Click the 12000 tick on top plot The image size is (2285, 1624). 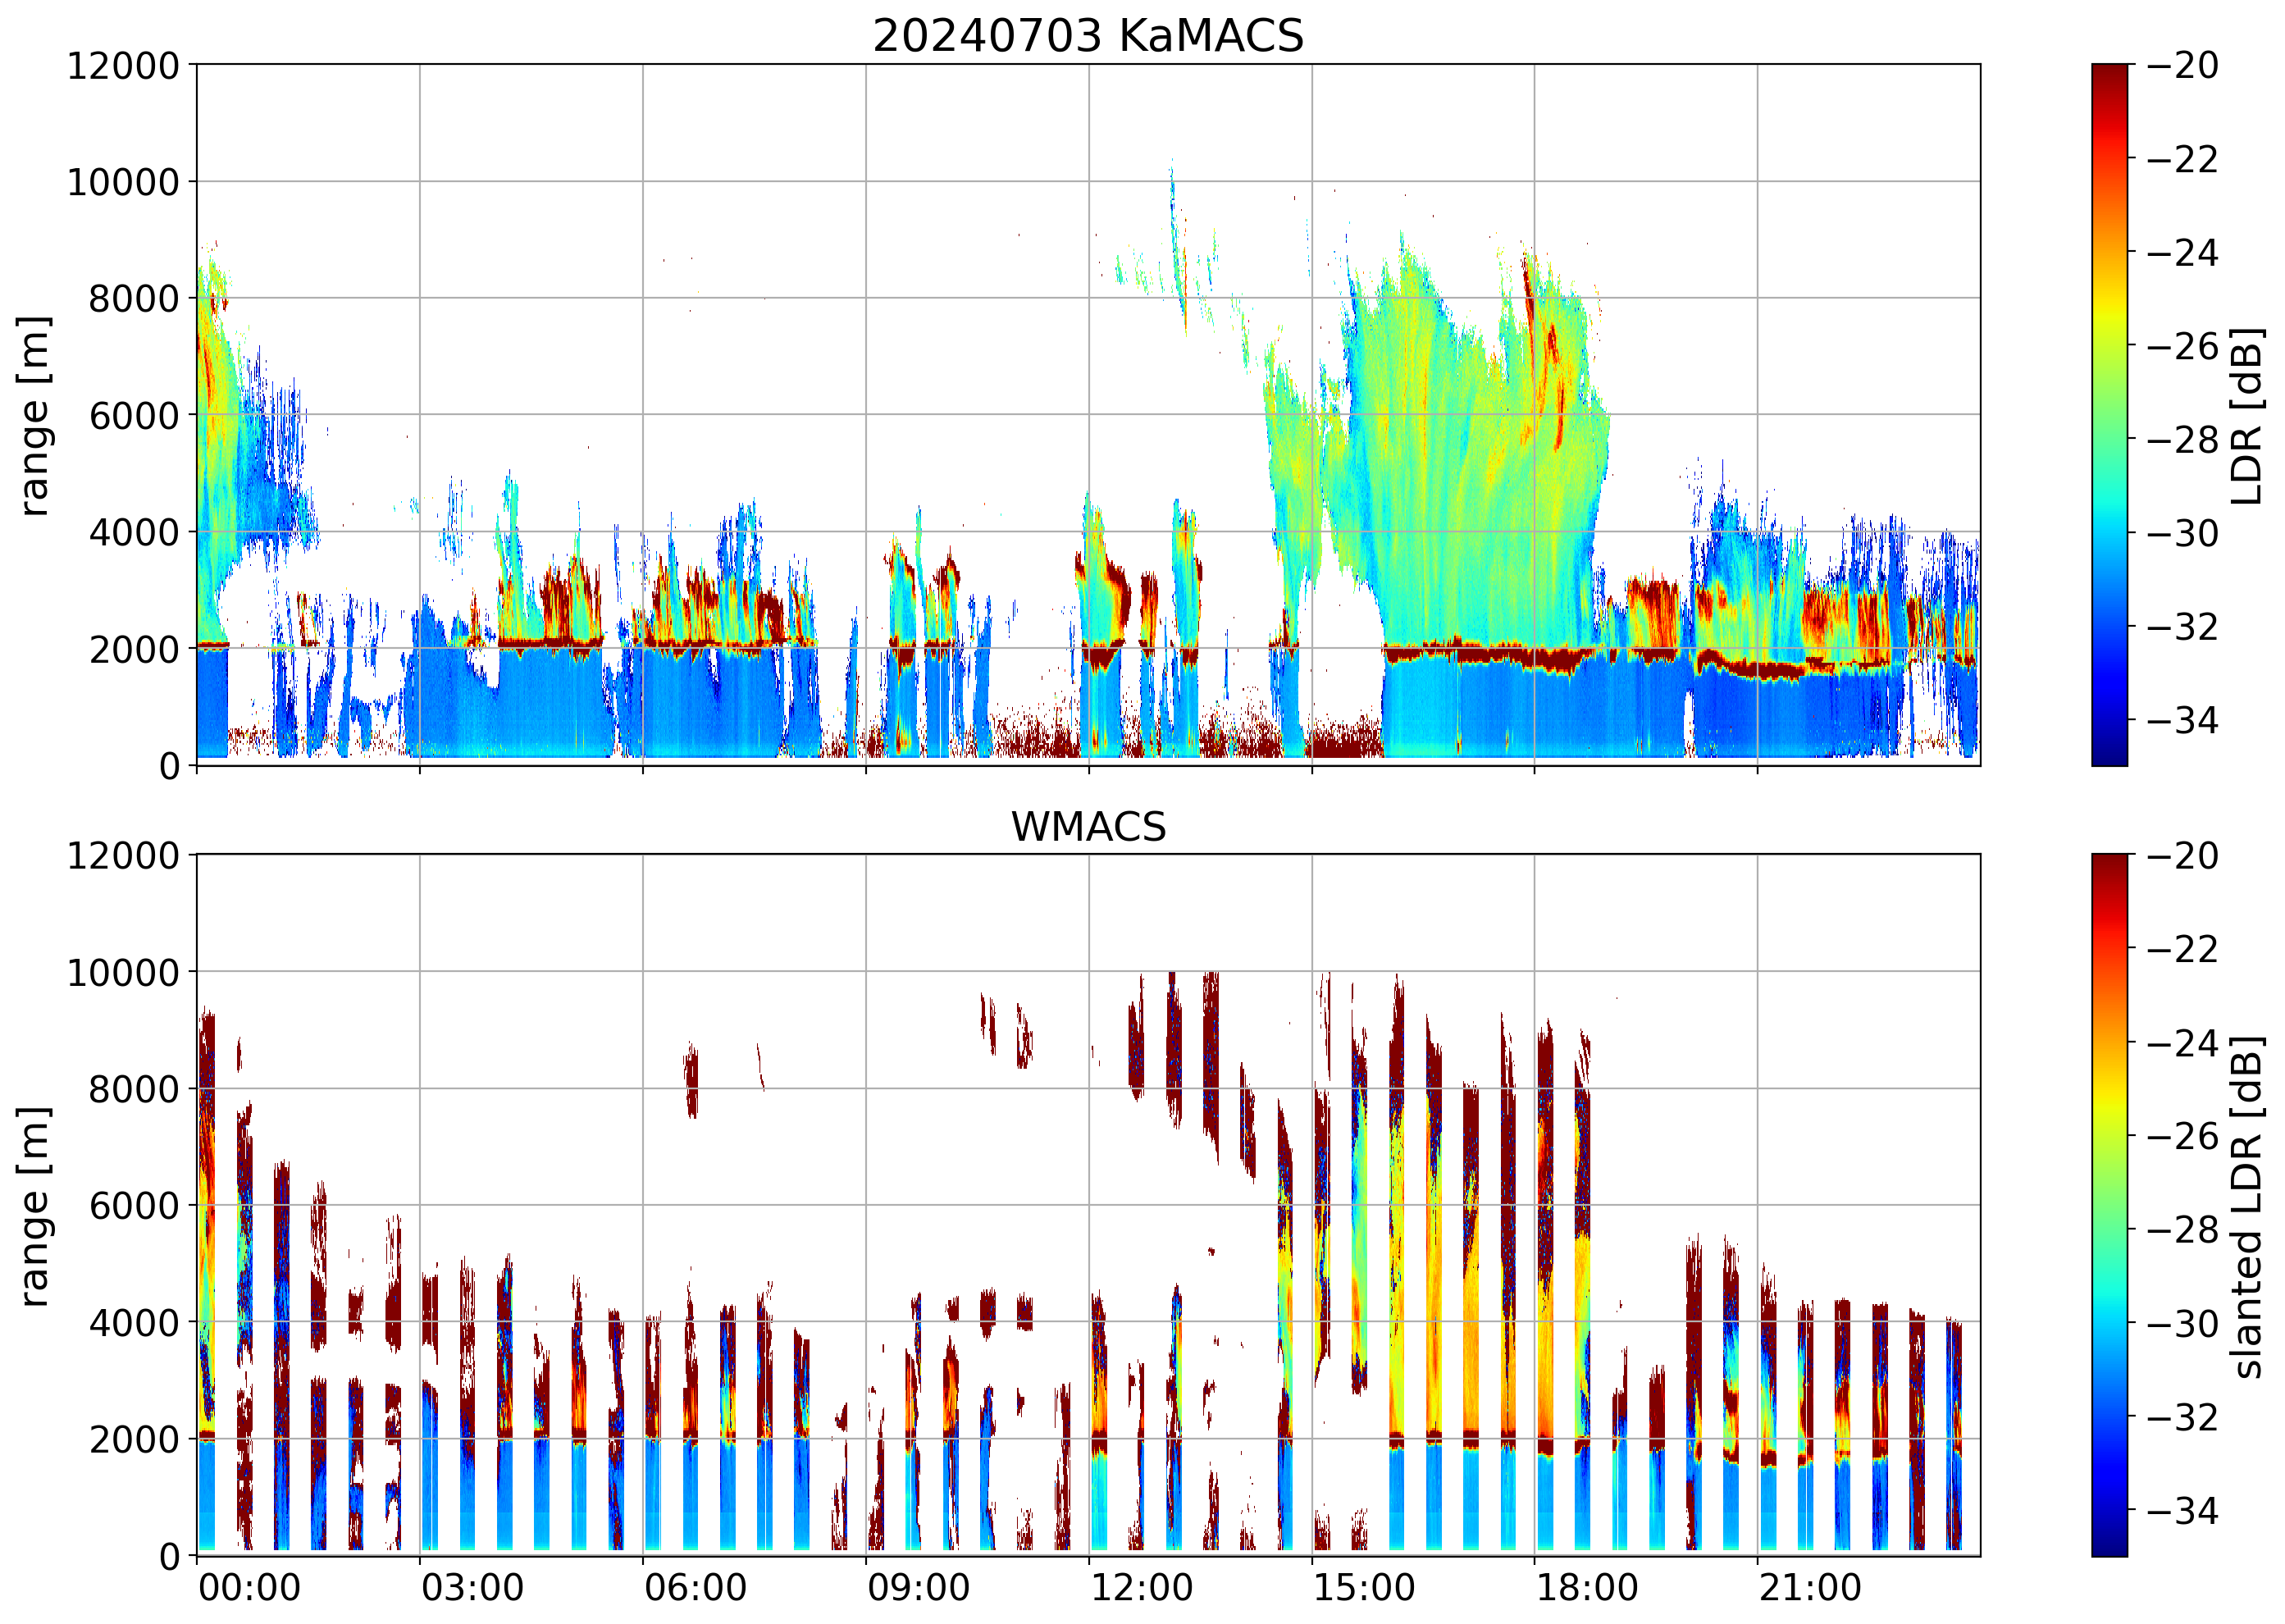(x=123, y=66)
